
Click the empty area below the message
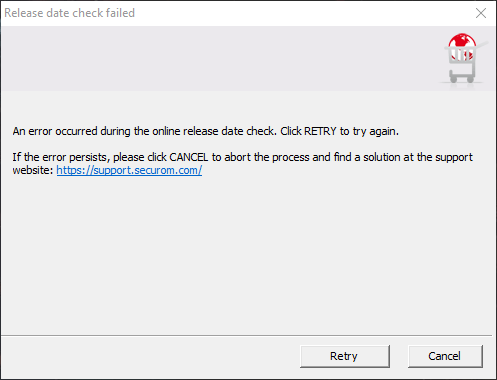pyautogui.click(x=247, y=255)
